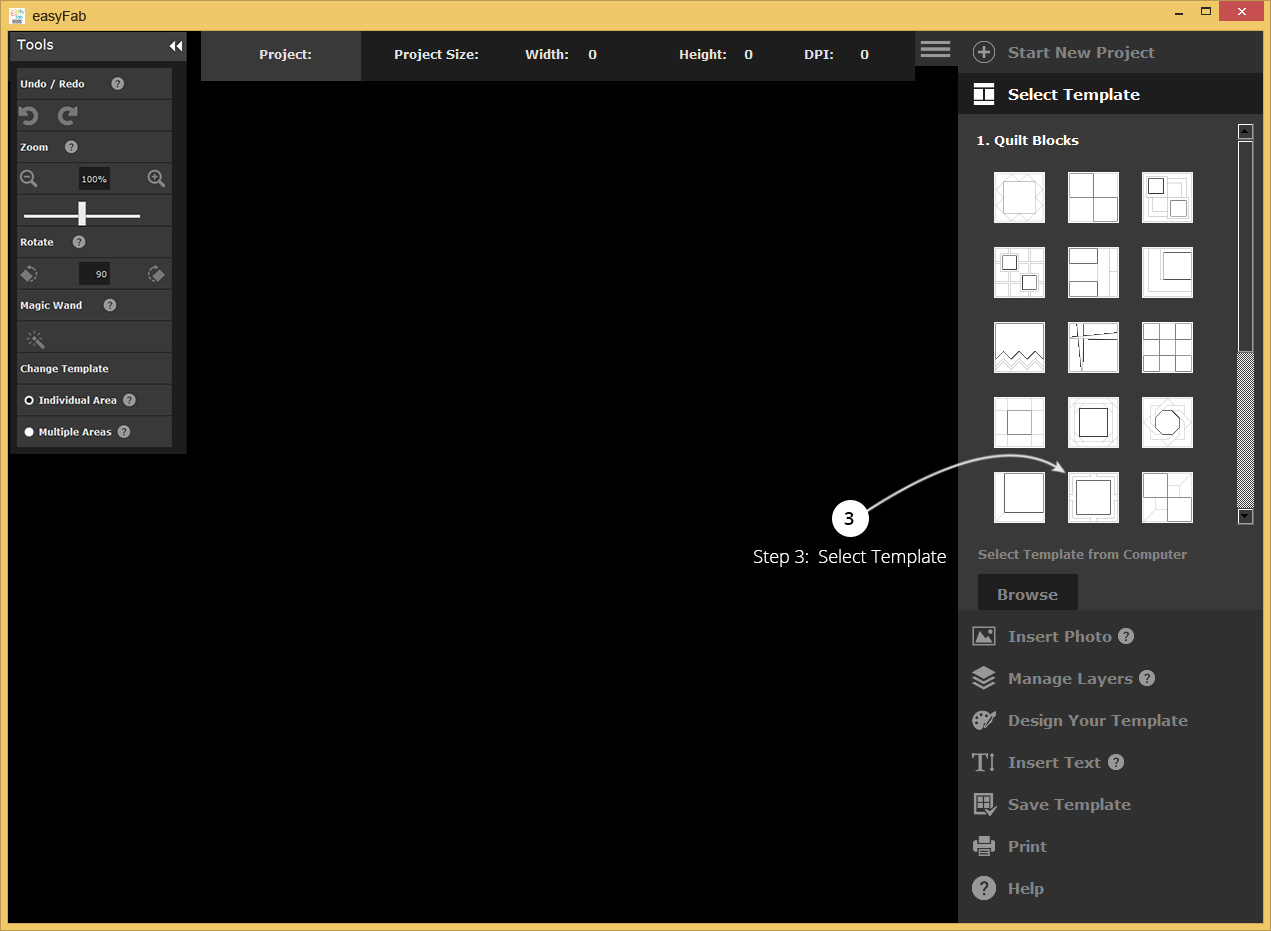The width and height of the screenshot is (1271, 931).
Task: Open Start New Project section
Action: coord(1110,52)
